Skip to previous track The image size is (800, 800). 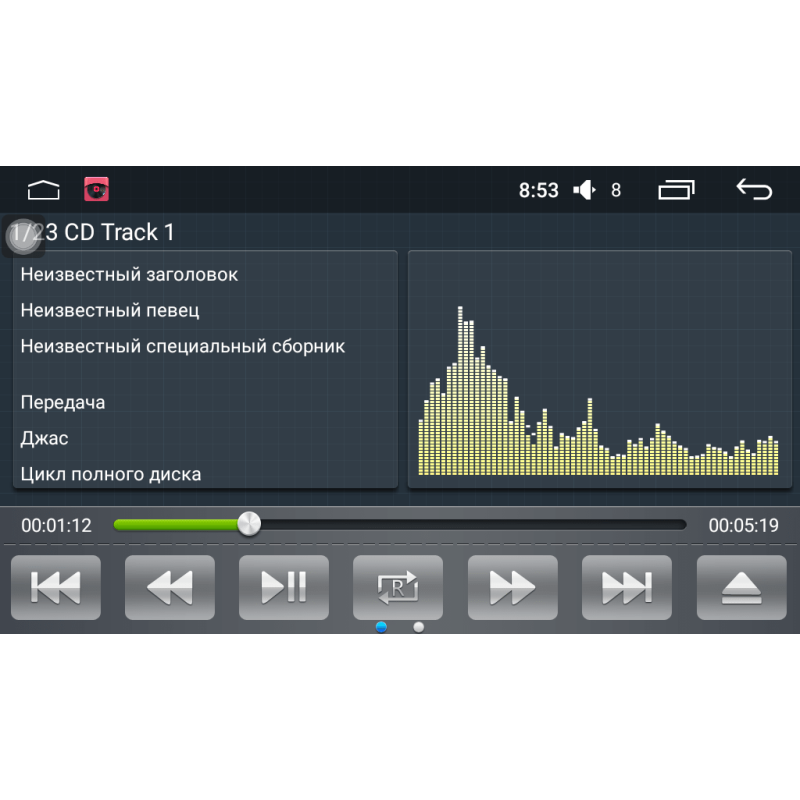[56, 587]
